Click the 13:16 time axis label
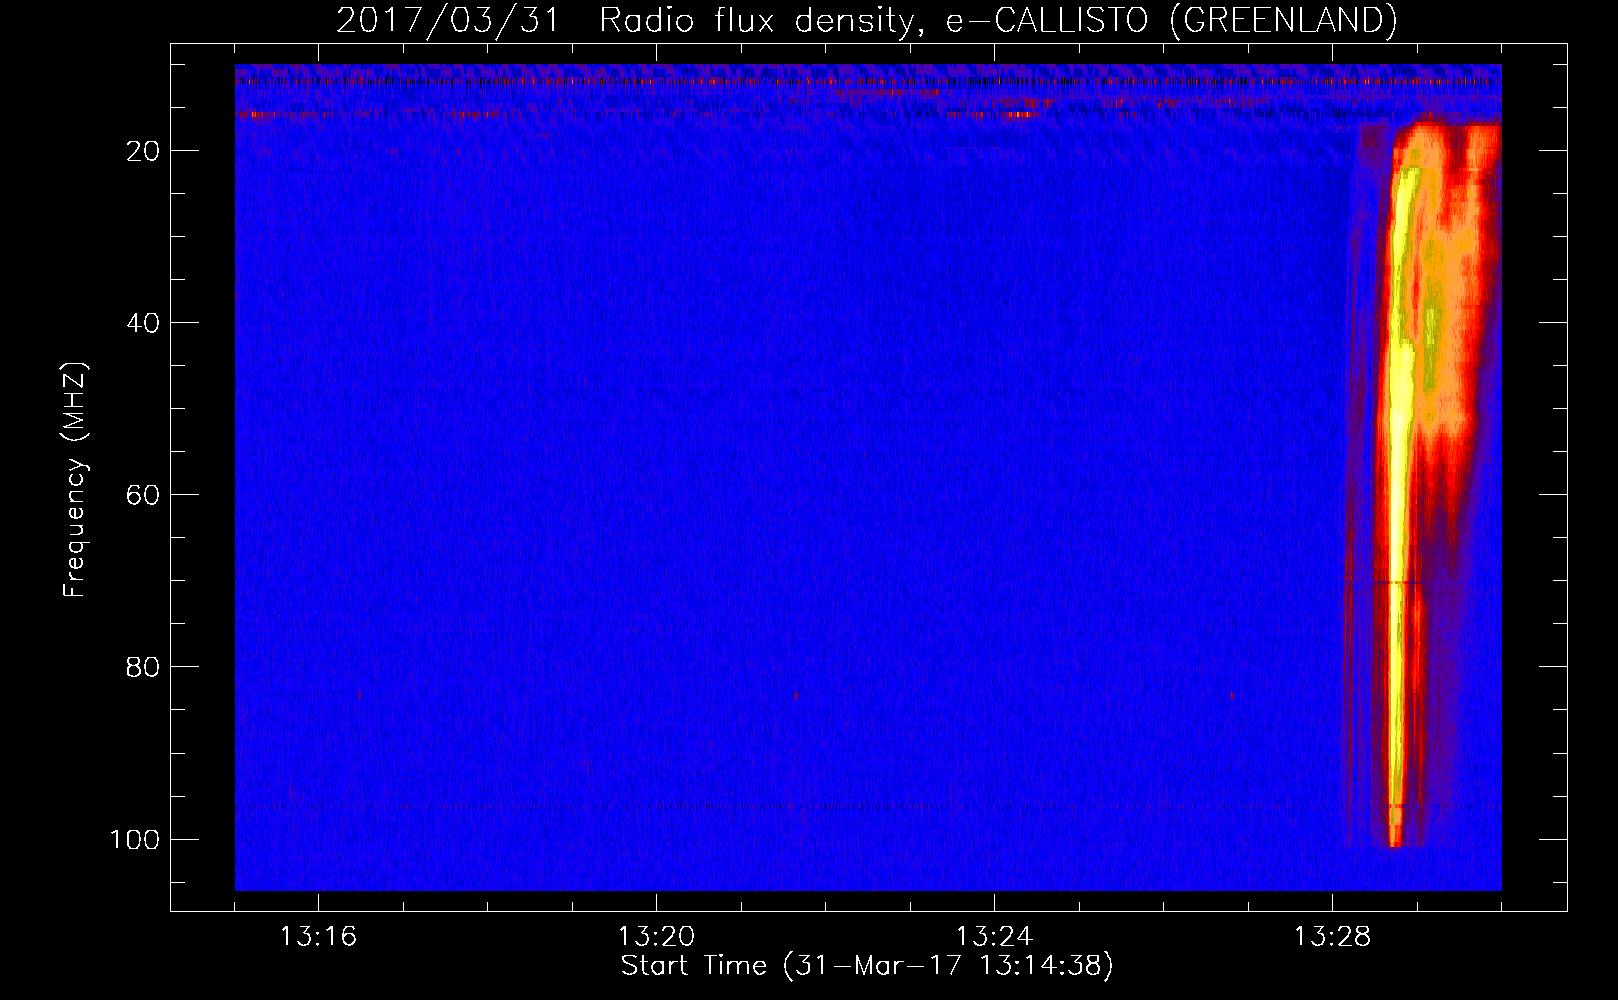Image resolution: width=1618 pixels, height=1000 pixels. point(318,937)
